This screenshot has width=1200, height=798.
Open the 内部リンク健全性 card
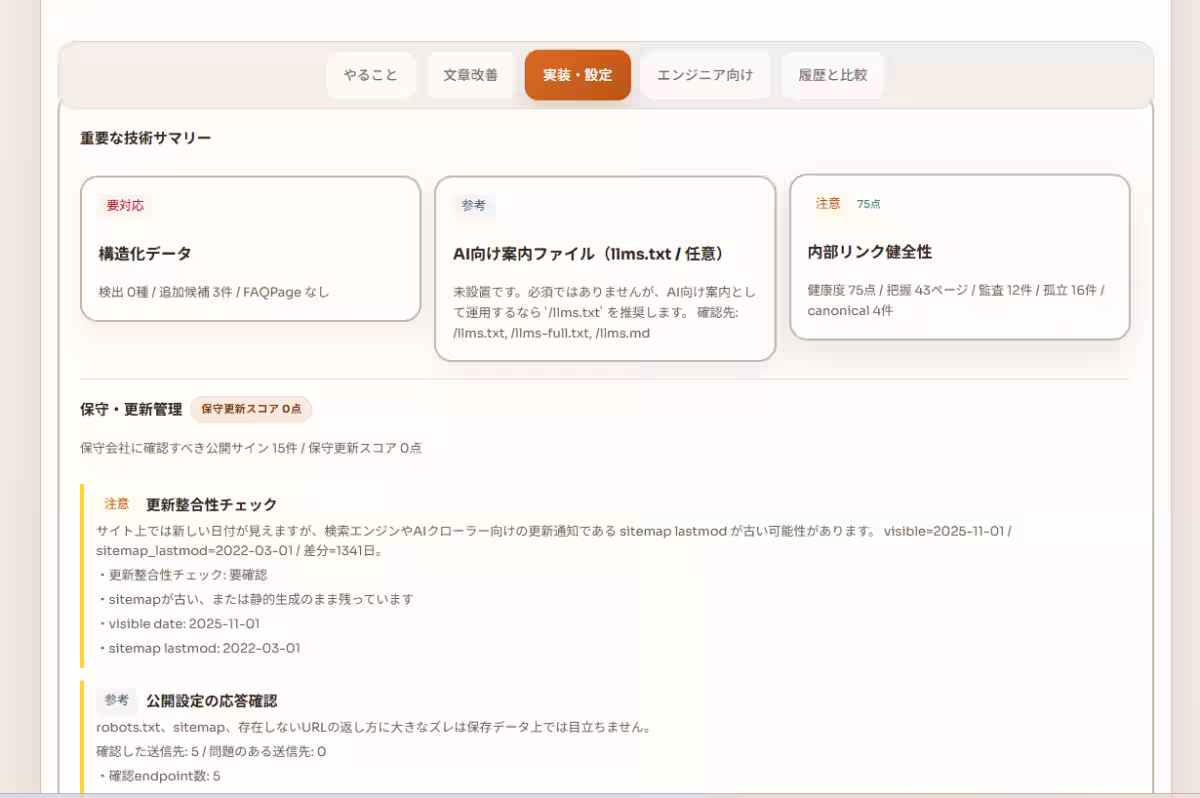tap(960, 257)
